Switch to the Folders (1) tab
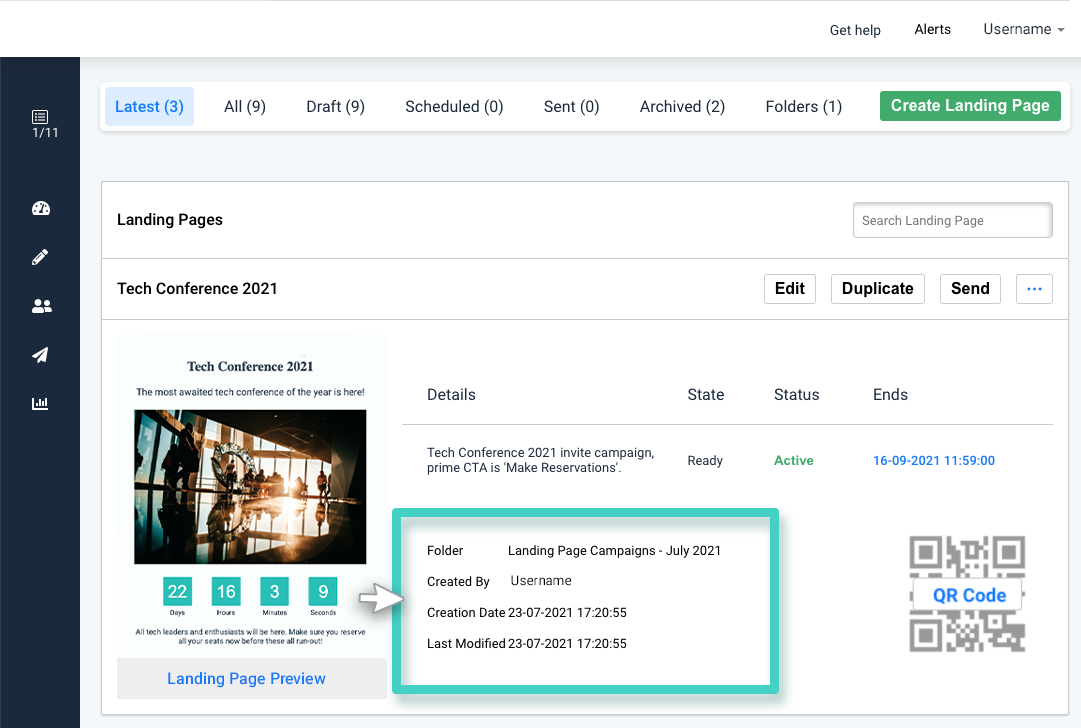The image size is (1081, 728). pyautogui.click(x=803, y=107)
